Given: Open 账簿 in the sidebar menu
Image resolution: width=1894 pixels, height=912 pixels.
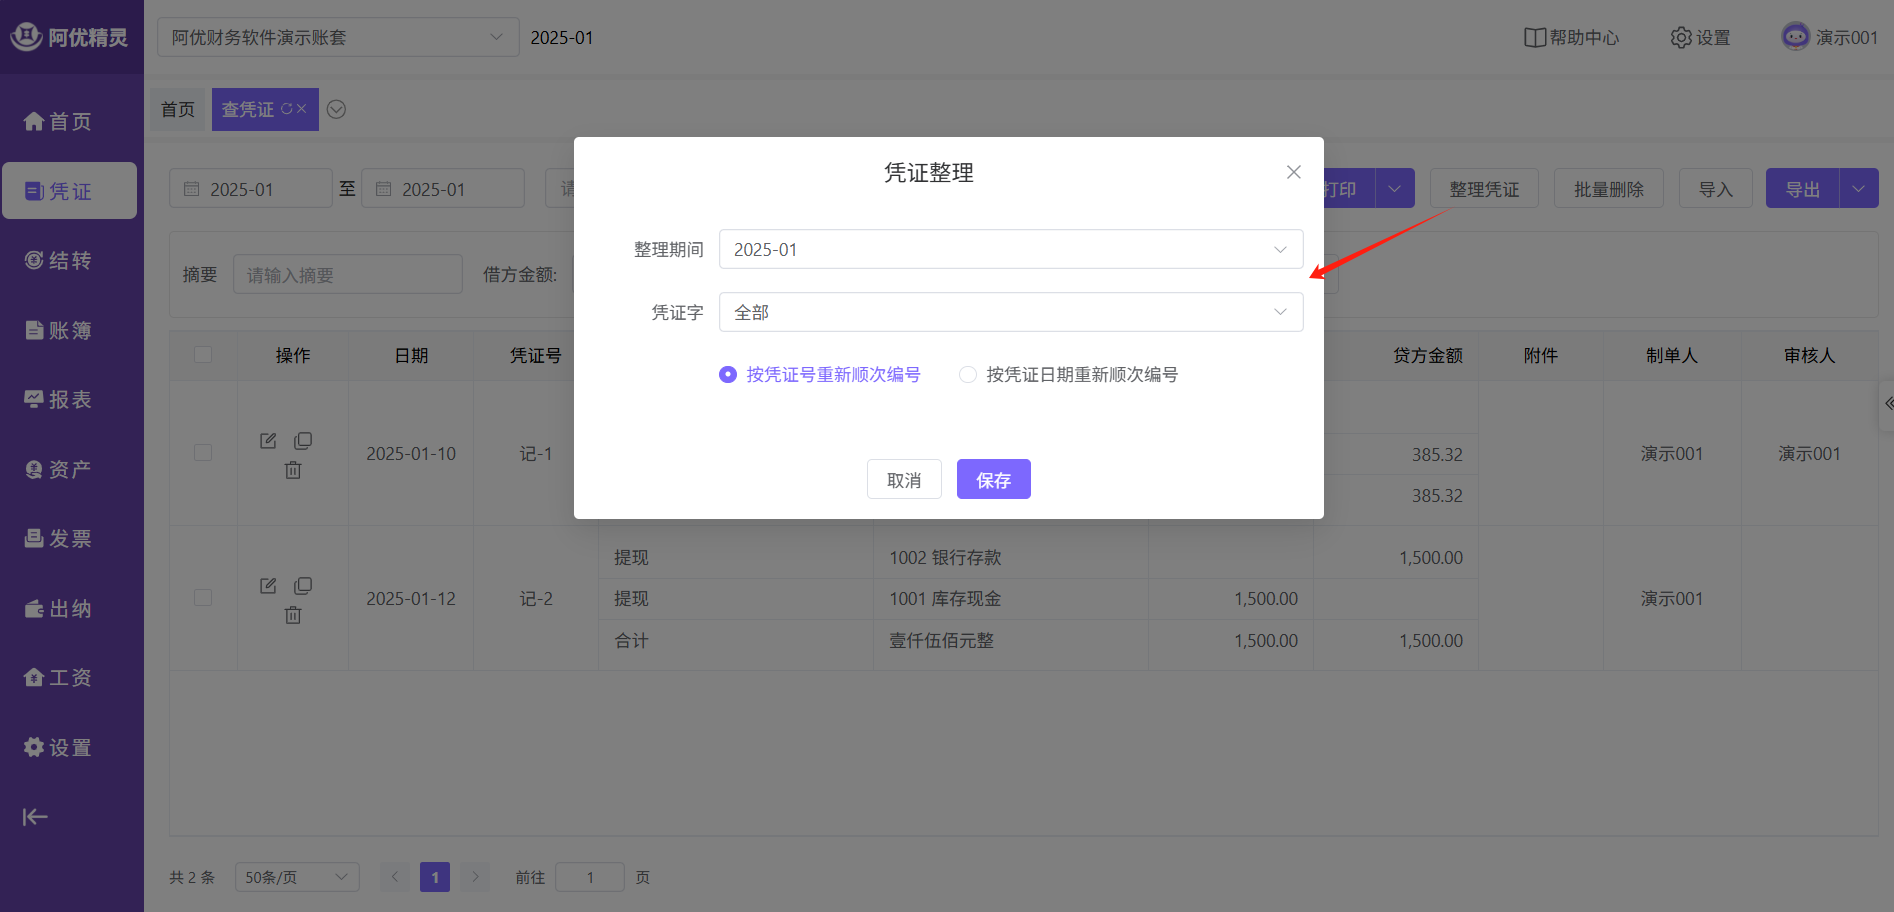Looking at the screenshot, I should click(59, 331).
